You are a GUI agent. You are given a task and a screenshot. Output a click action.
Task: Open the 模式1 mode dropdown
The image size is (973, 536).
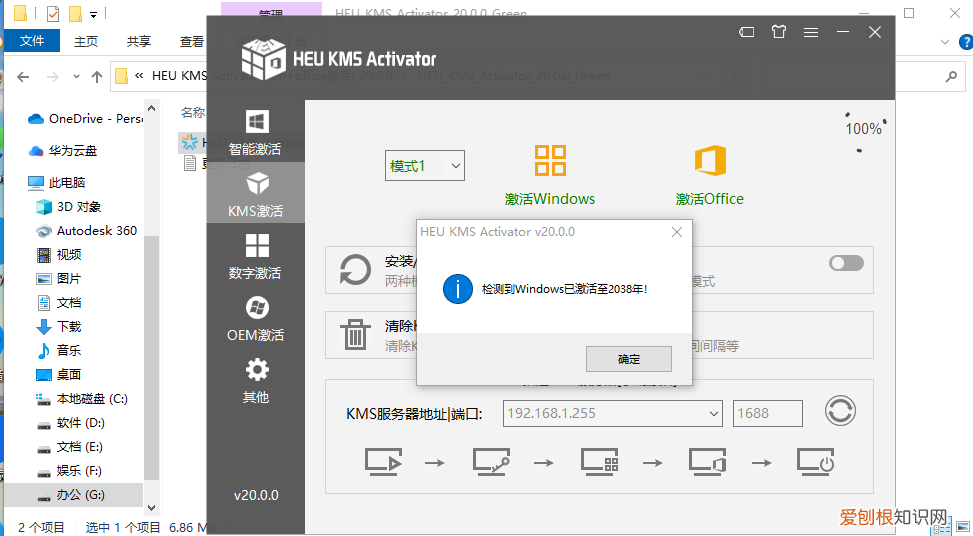424,166
